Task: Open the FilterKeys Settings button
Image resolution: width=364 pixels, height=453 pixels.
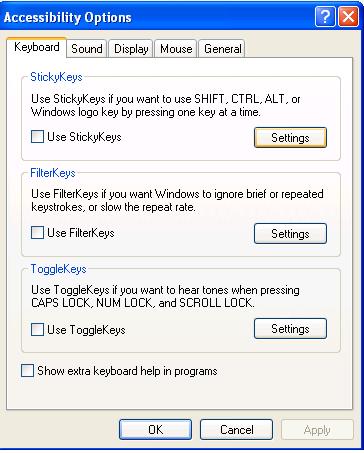Action: 290,233
